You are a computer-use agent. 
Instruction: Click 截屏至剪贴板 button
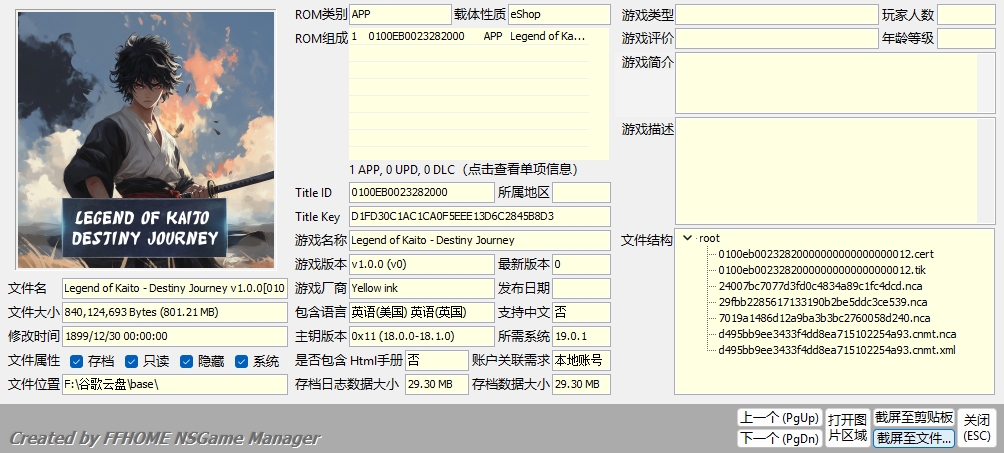pyautogui.click(x=914, y=417)
